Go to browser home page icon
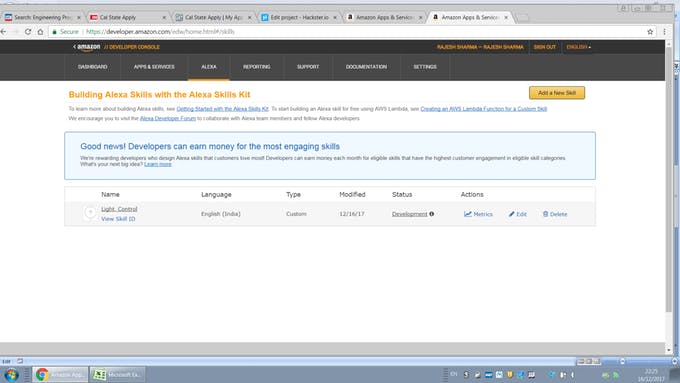The height and width of the screenshot is (383, 680). point(40,32)
